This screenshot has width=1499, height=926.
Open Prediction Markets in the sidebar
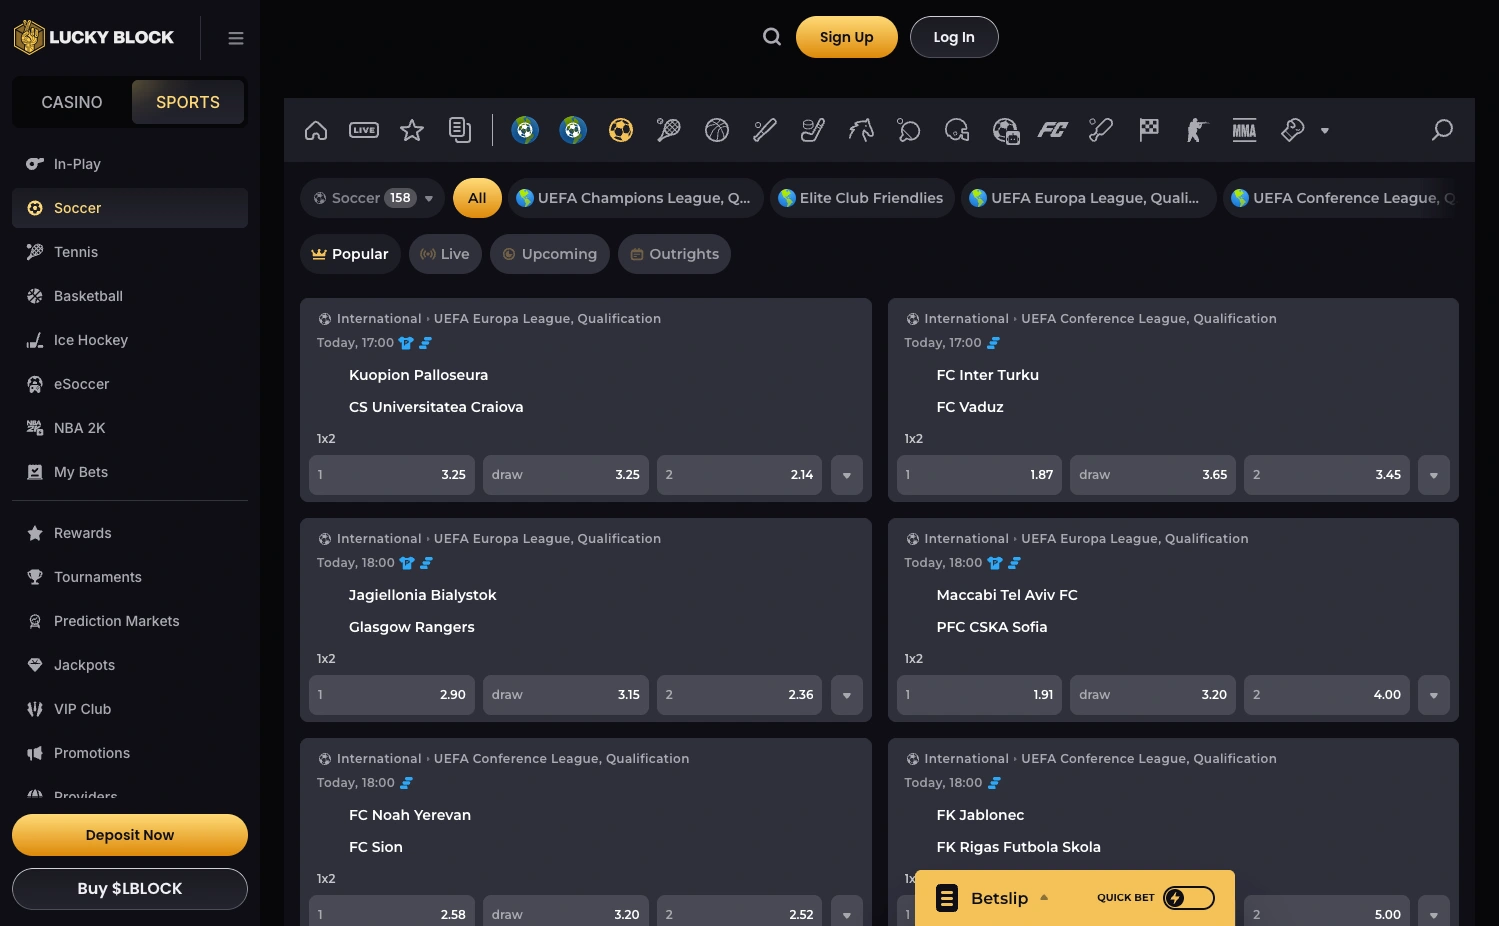tap(130, 621)
